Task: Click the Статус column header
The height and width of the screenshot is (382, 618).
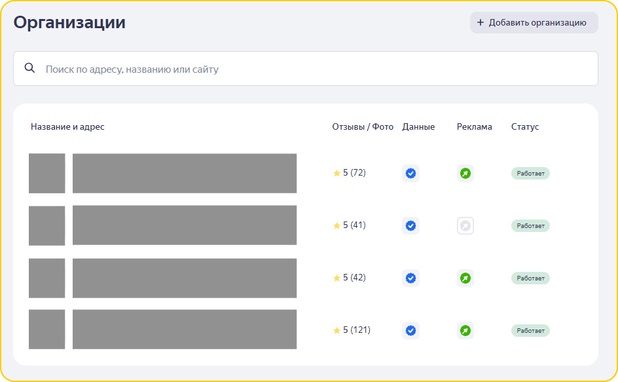Action: (525, 127)
